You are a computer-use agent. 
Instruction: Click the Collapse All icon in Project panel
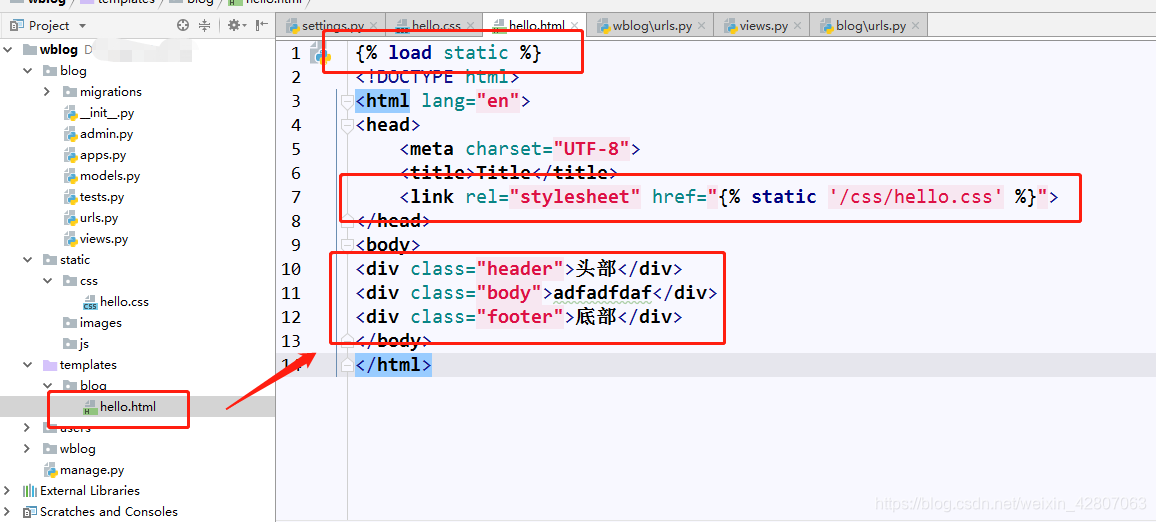point(206,25)
